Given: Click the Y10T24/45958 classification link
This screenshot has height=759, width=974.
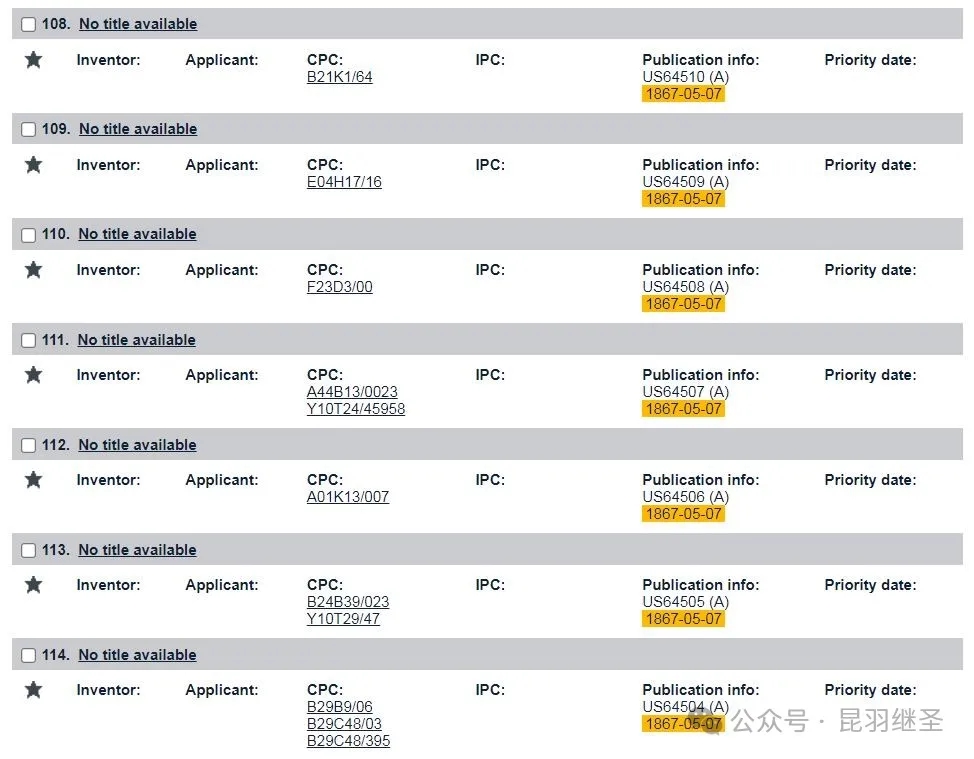Looking at the screenshot, I should tap(356, 409).
